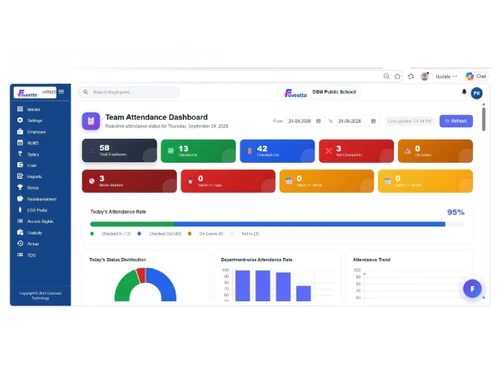This screenshot has height=375, width=500.
Task: Open the 13 Checked In card
Action: click(198, 151)
